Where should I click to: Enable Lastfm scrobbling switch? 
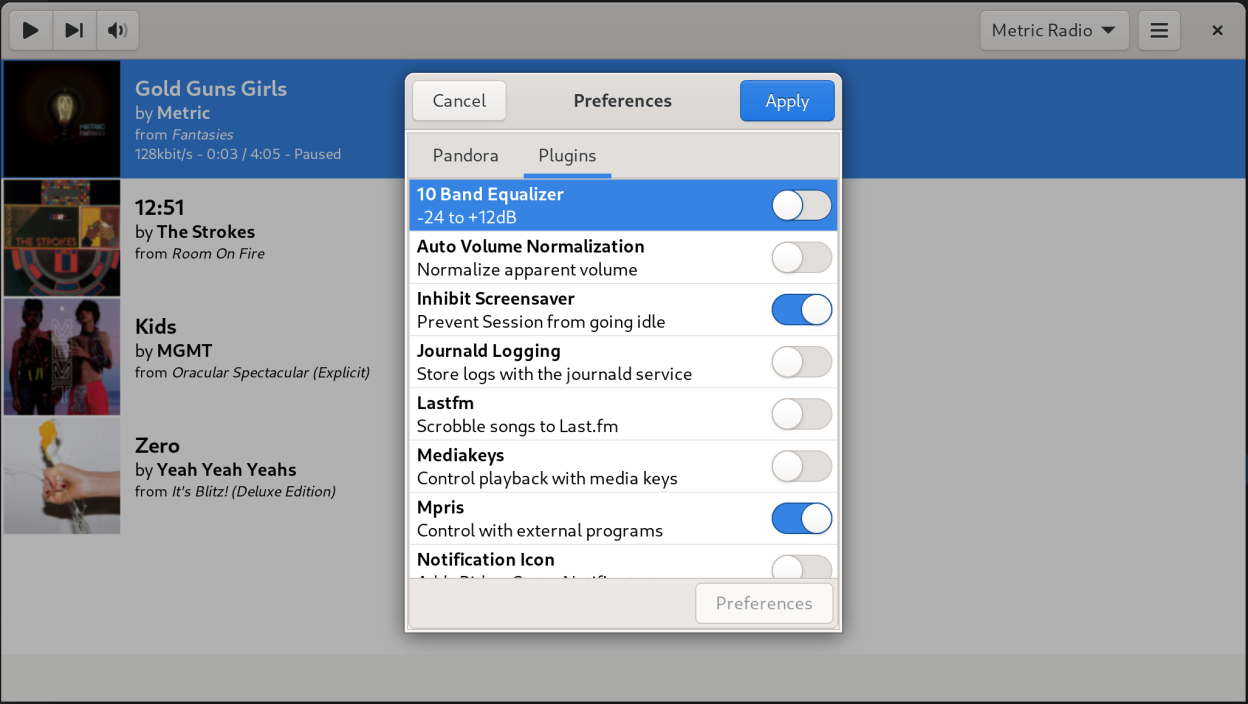pyautogui.click(x=801, y=414)
